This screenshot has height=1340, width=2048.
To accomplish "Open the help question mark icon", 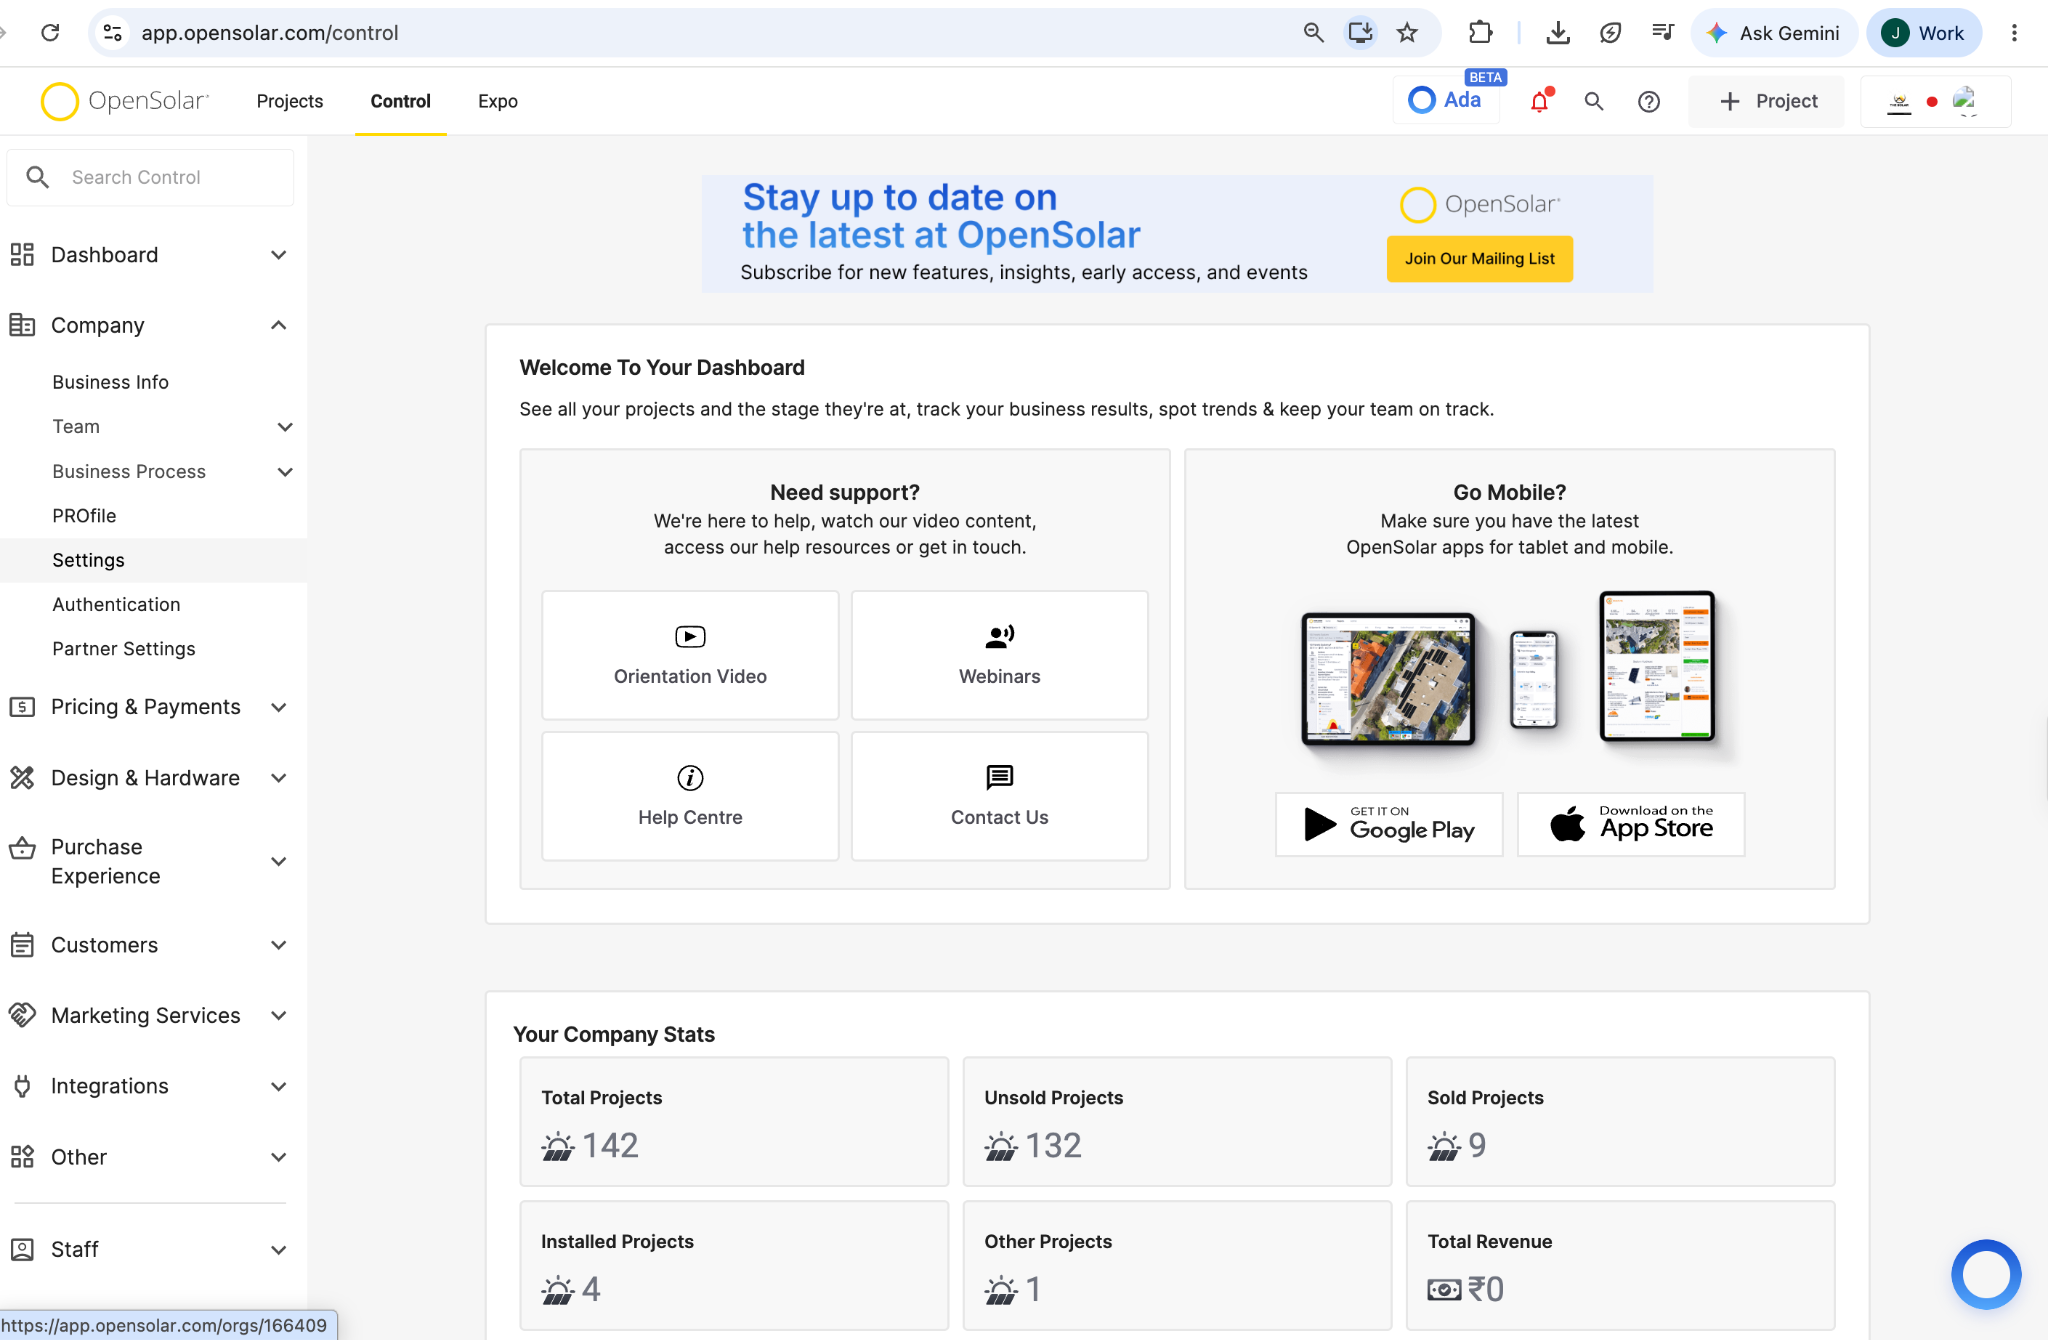I will click(1649, 101).
